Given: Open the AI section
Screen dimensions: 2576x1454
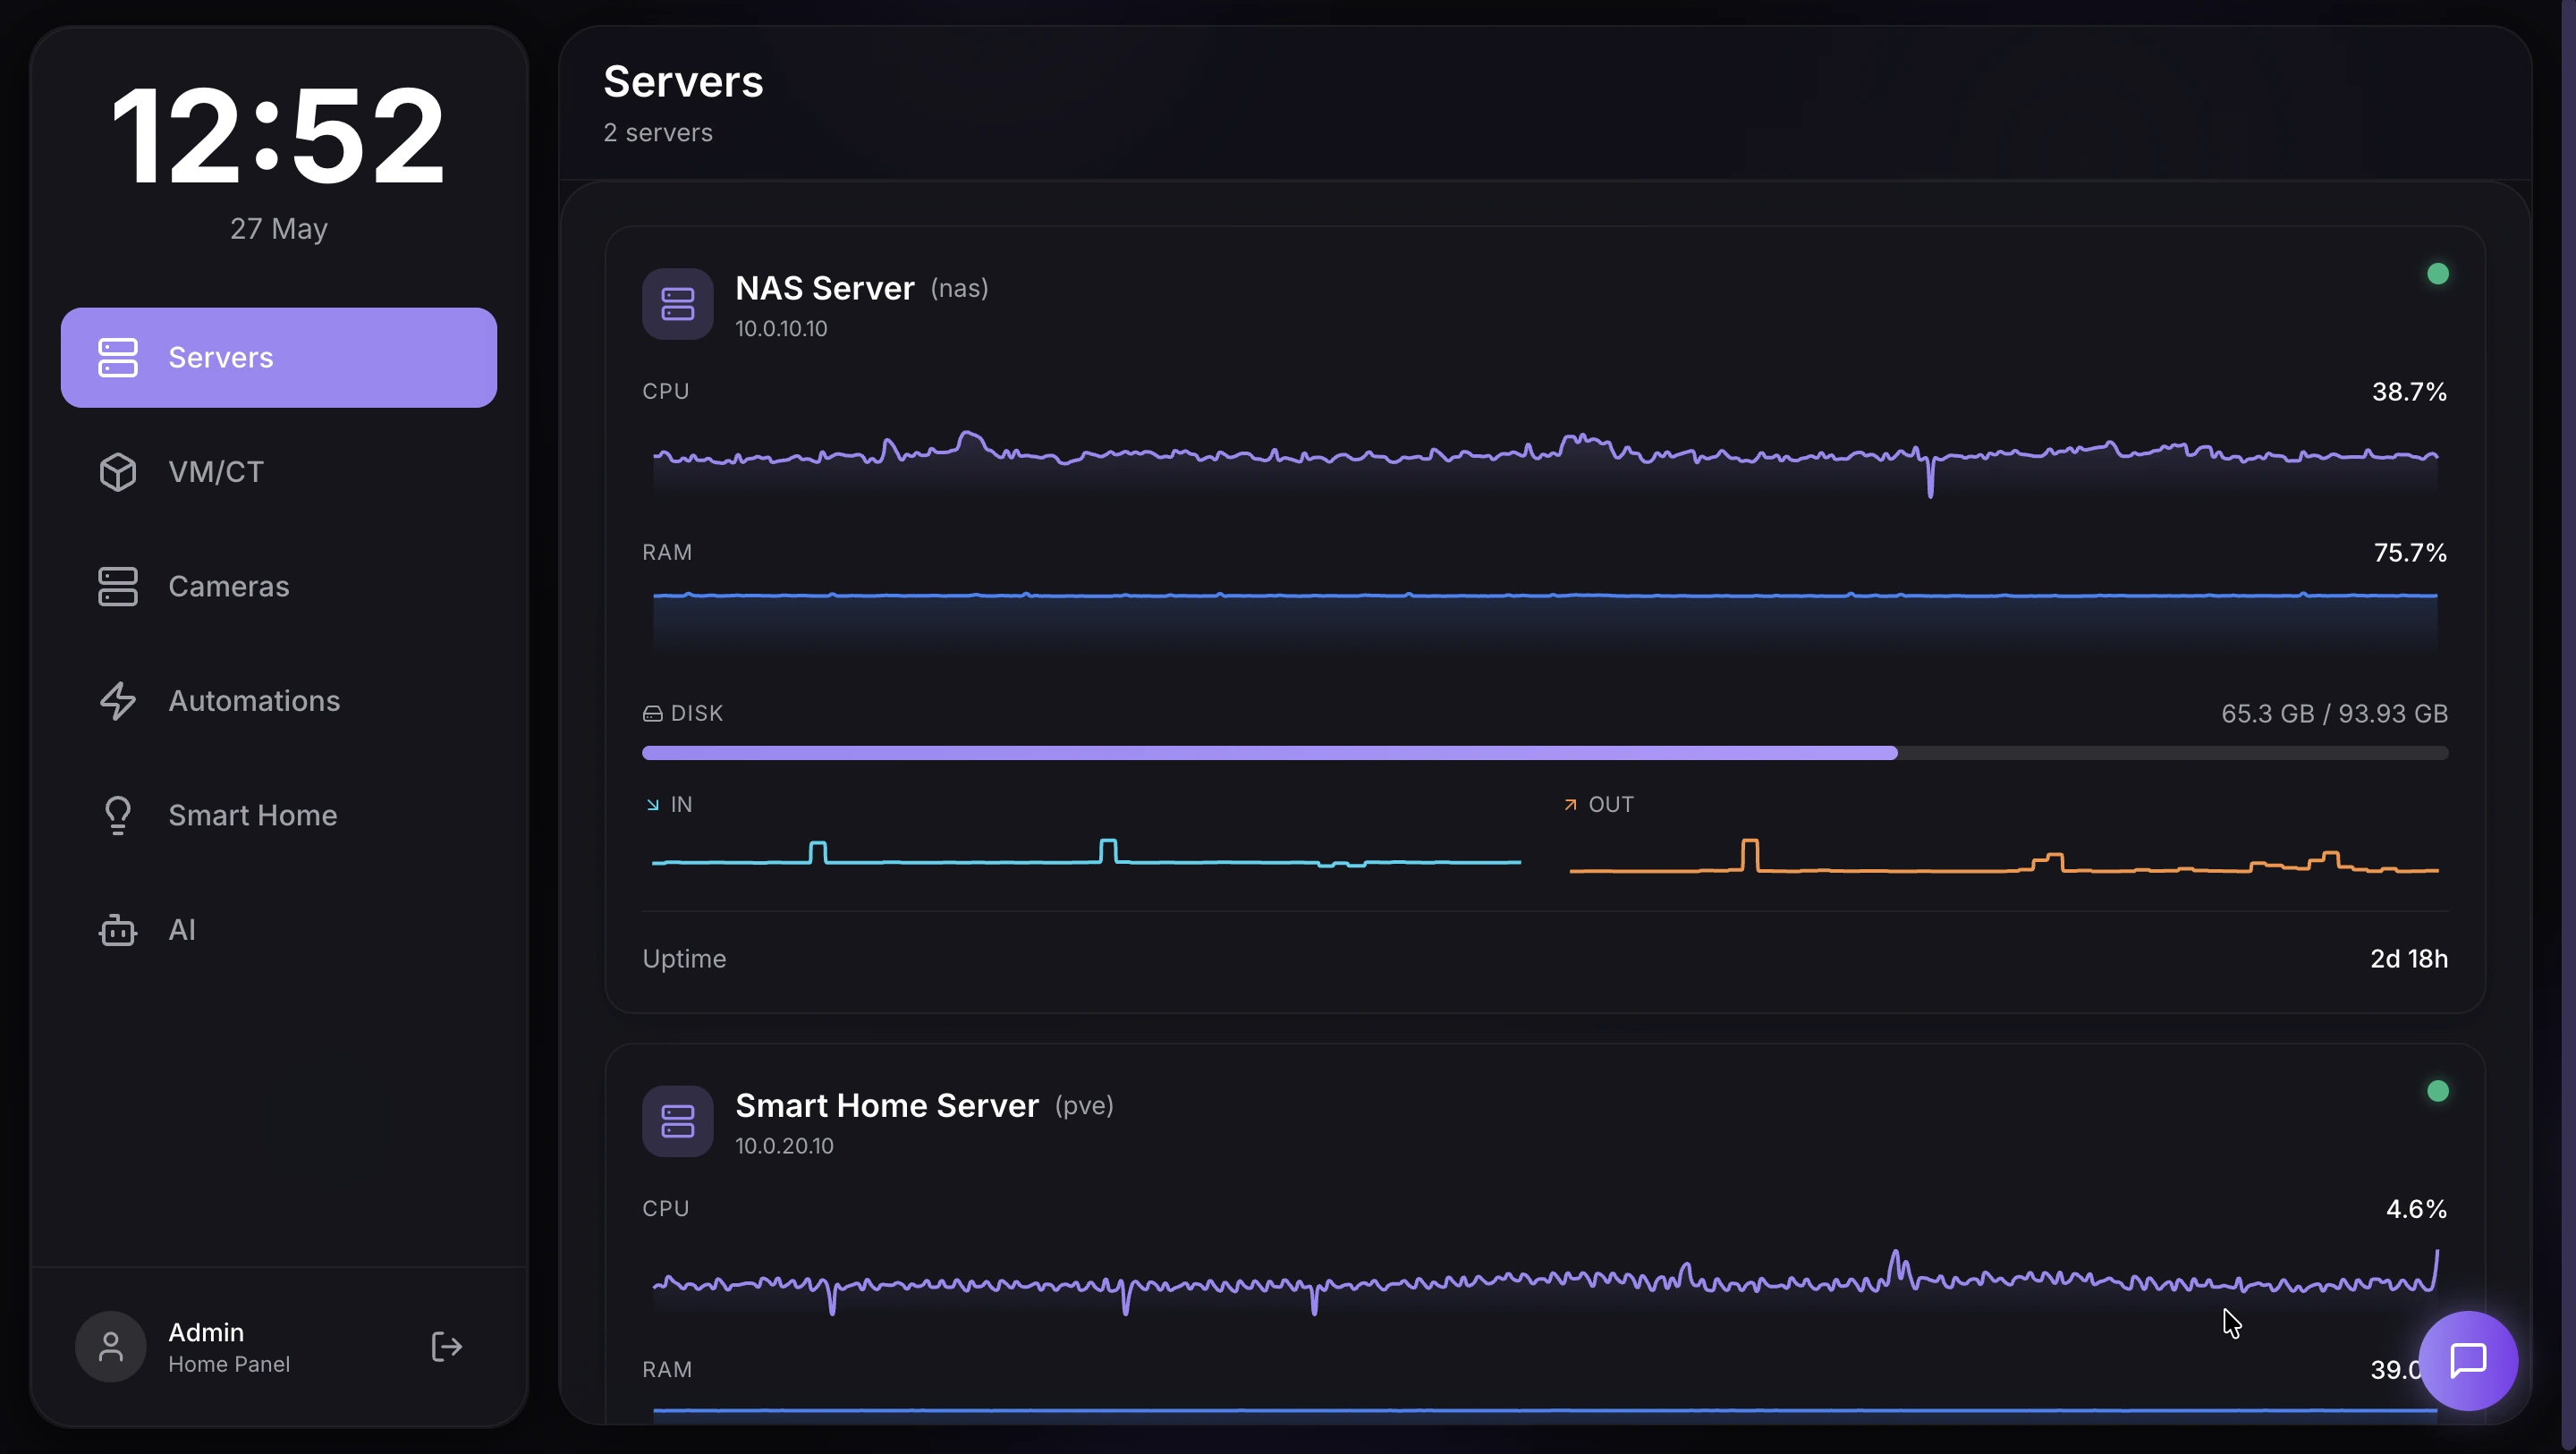Looking at the screenshot, I should tap(278, 930).
